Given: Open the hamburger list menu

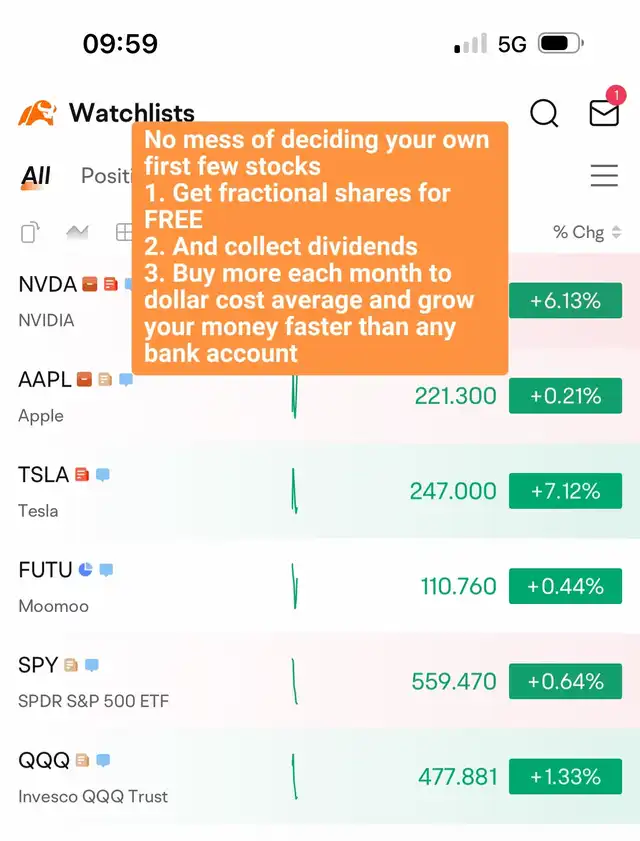Looking at the screenshot, I should (604, 177).
